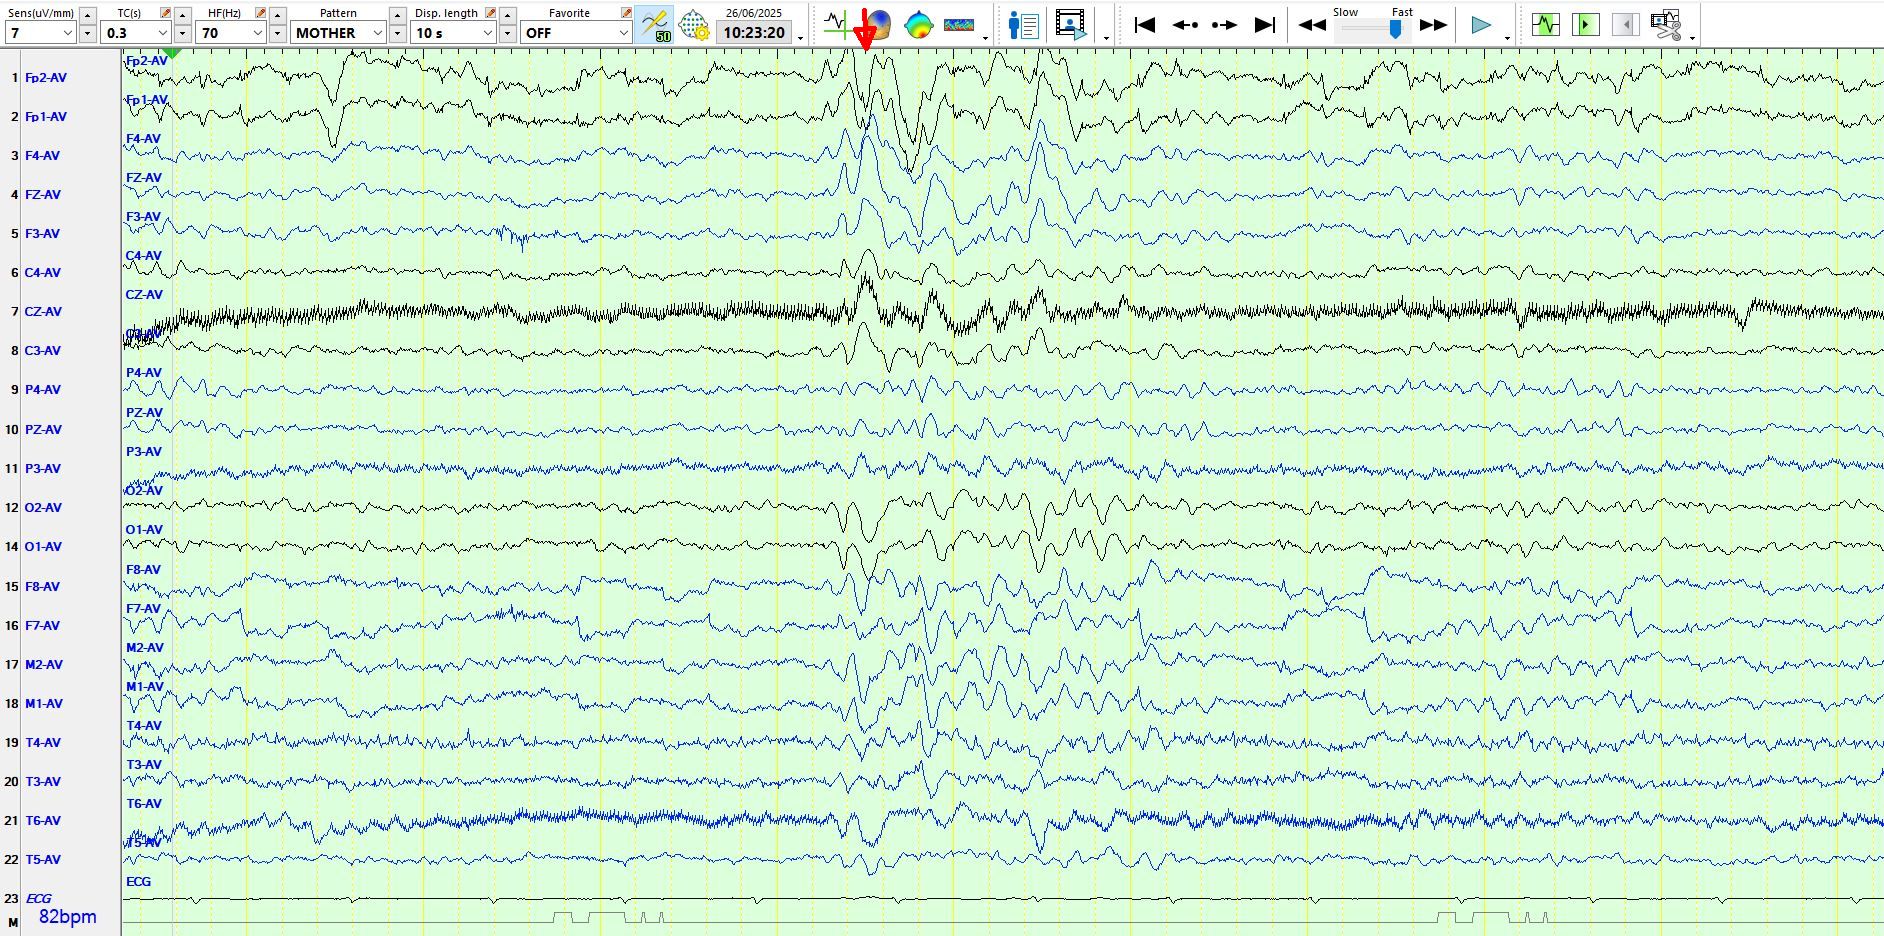Select channel 2 Fp1-AV in channel list

coord(46,116)
